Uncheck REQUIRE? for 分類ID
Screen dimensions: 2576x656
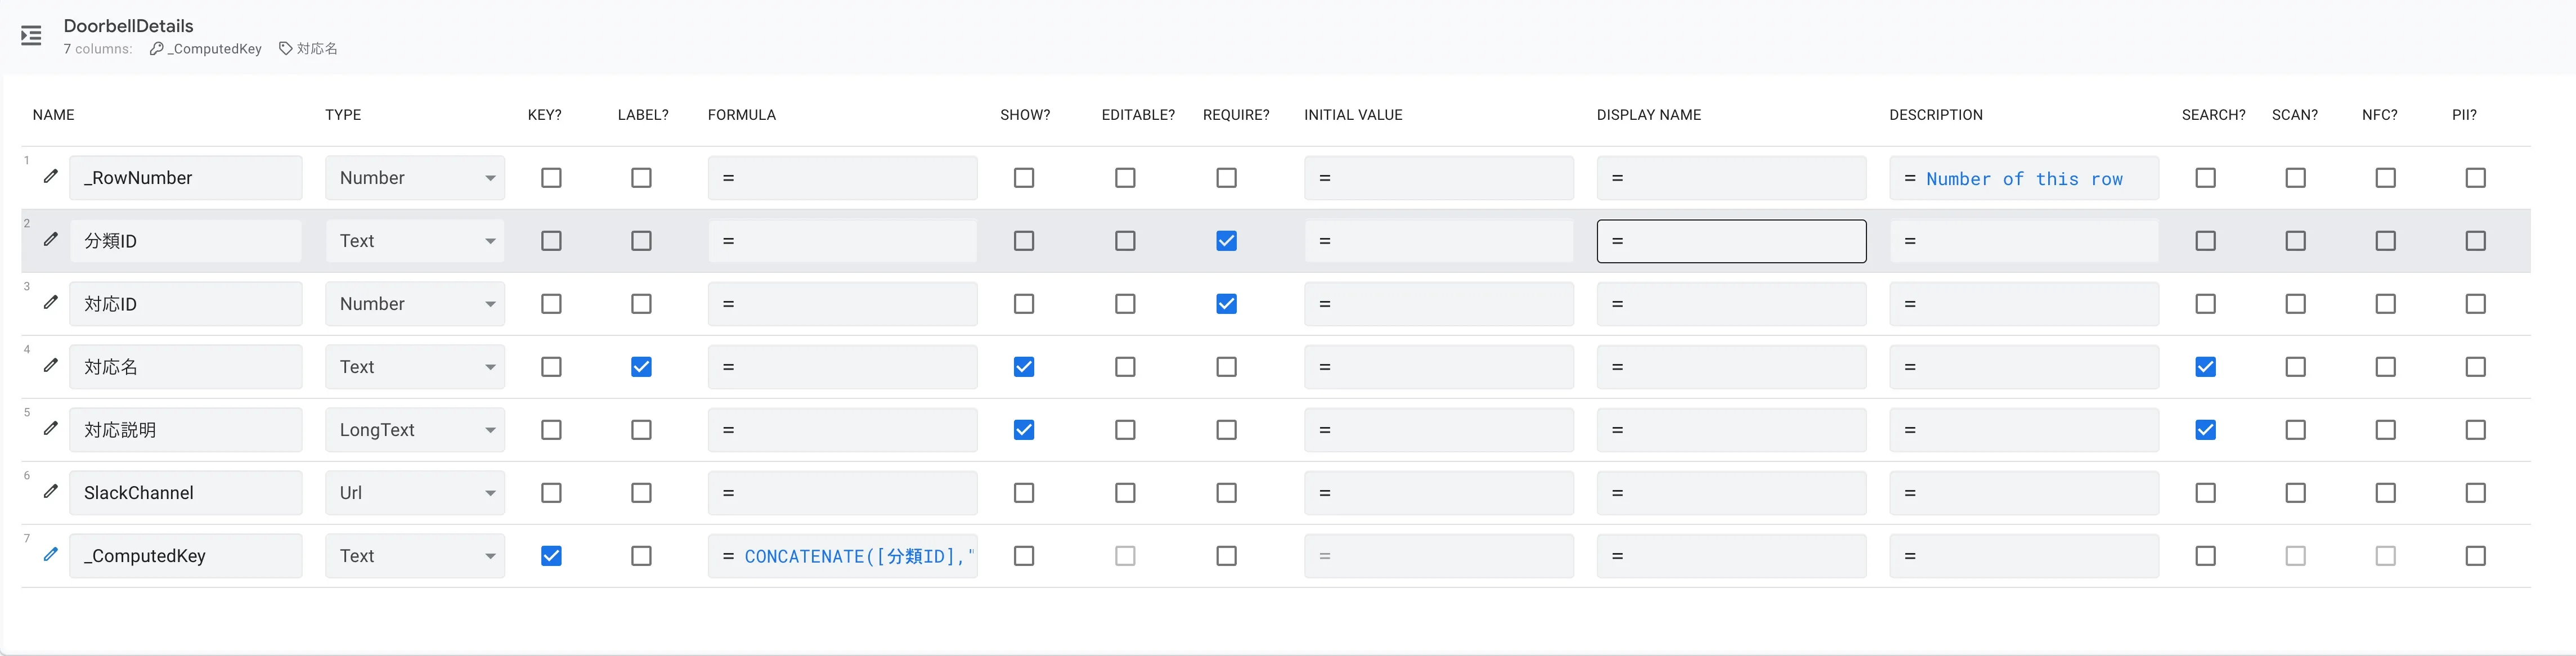(x=1226, y=241)
